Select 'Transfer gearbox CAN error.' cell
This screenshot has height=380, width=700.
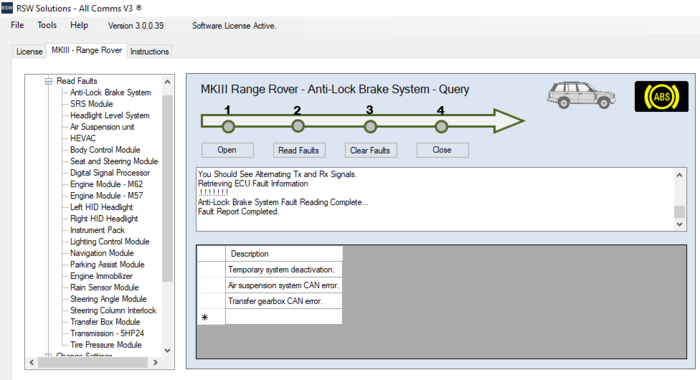point(284,301)
